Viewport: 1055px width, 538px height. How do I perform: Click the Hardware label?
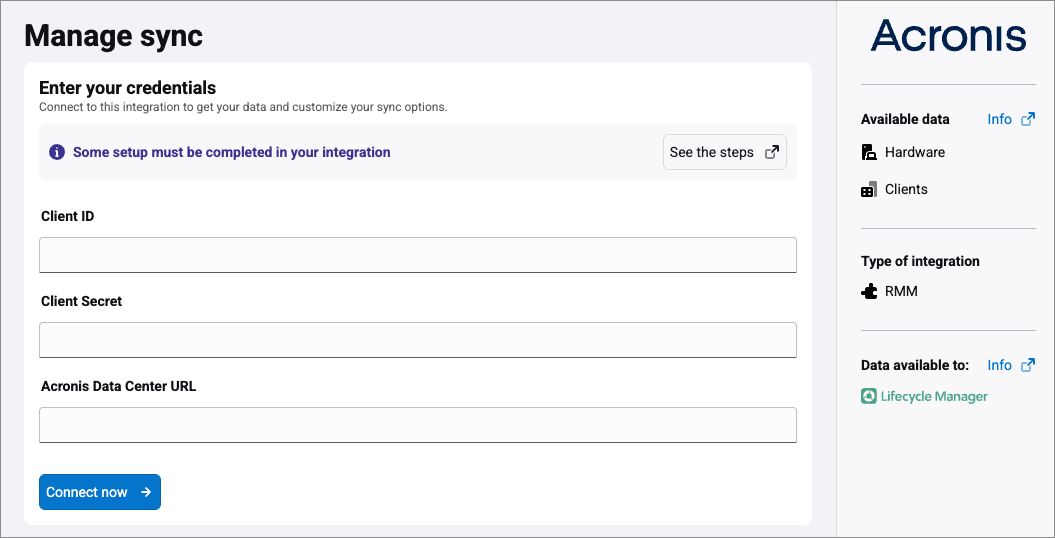tap(914, 152)
